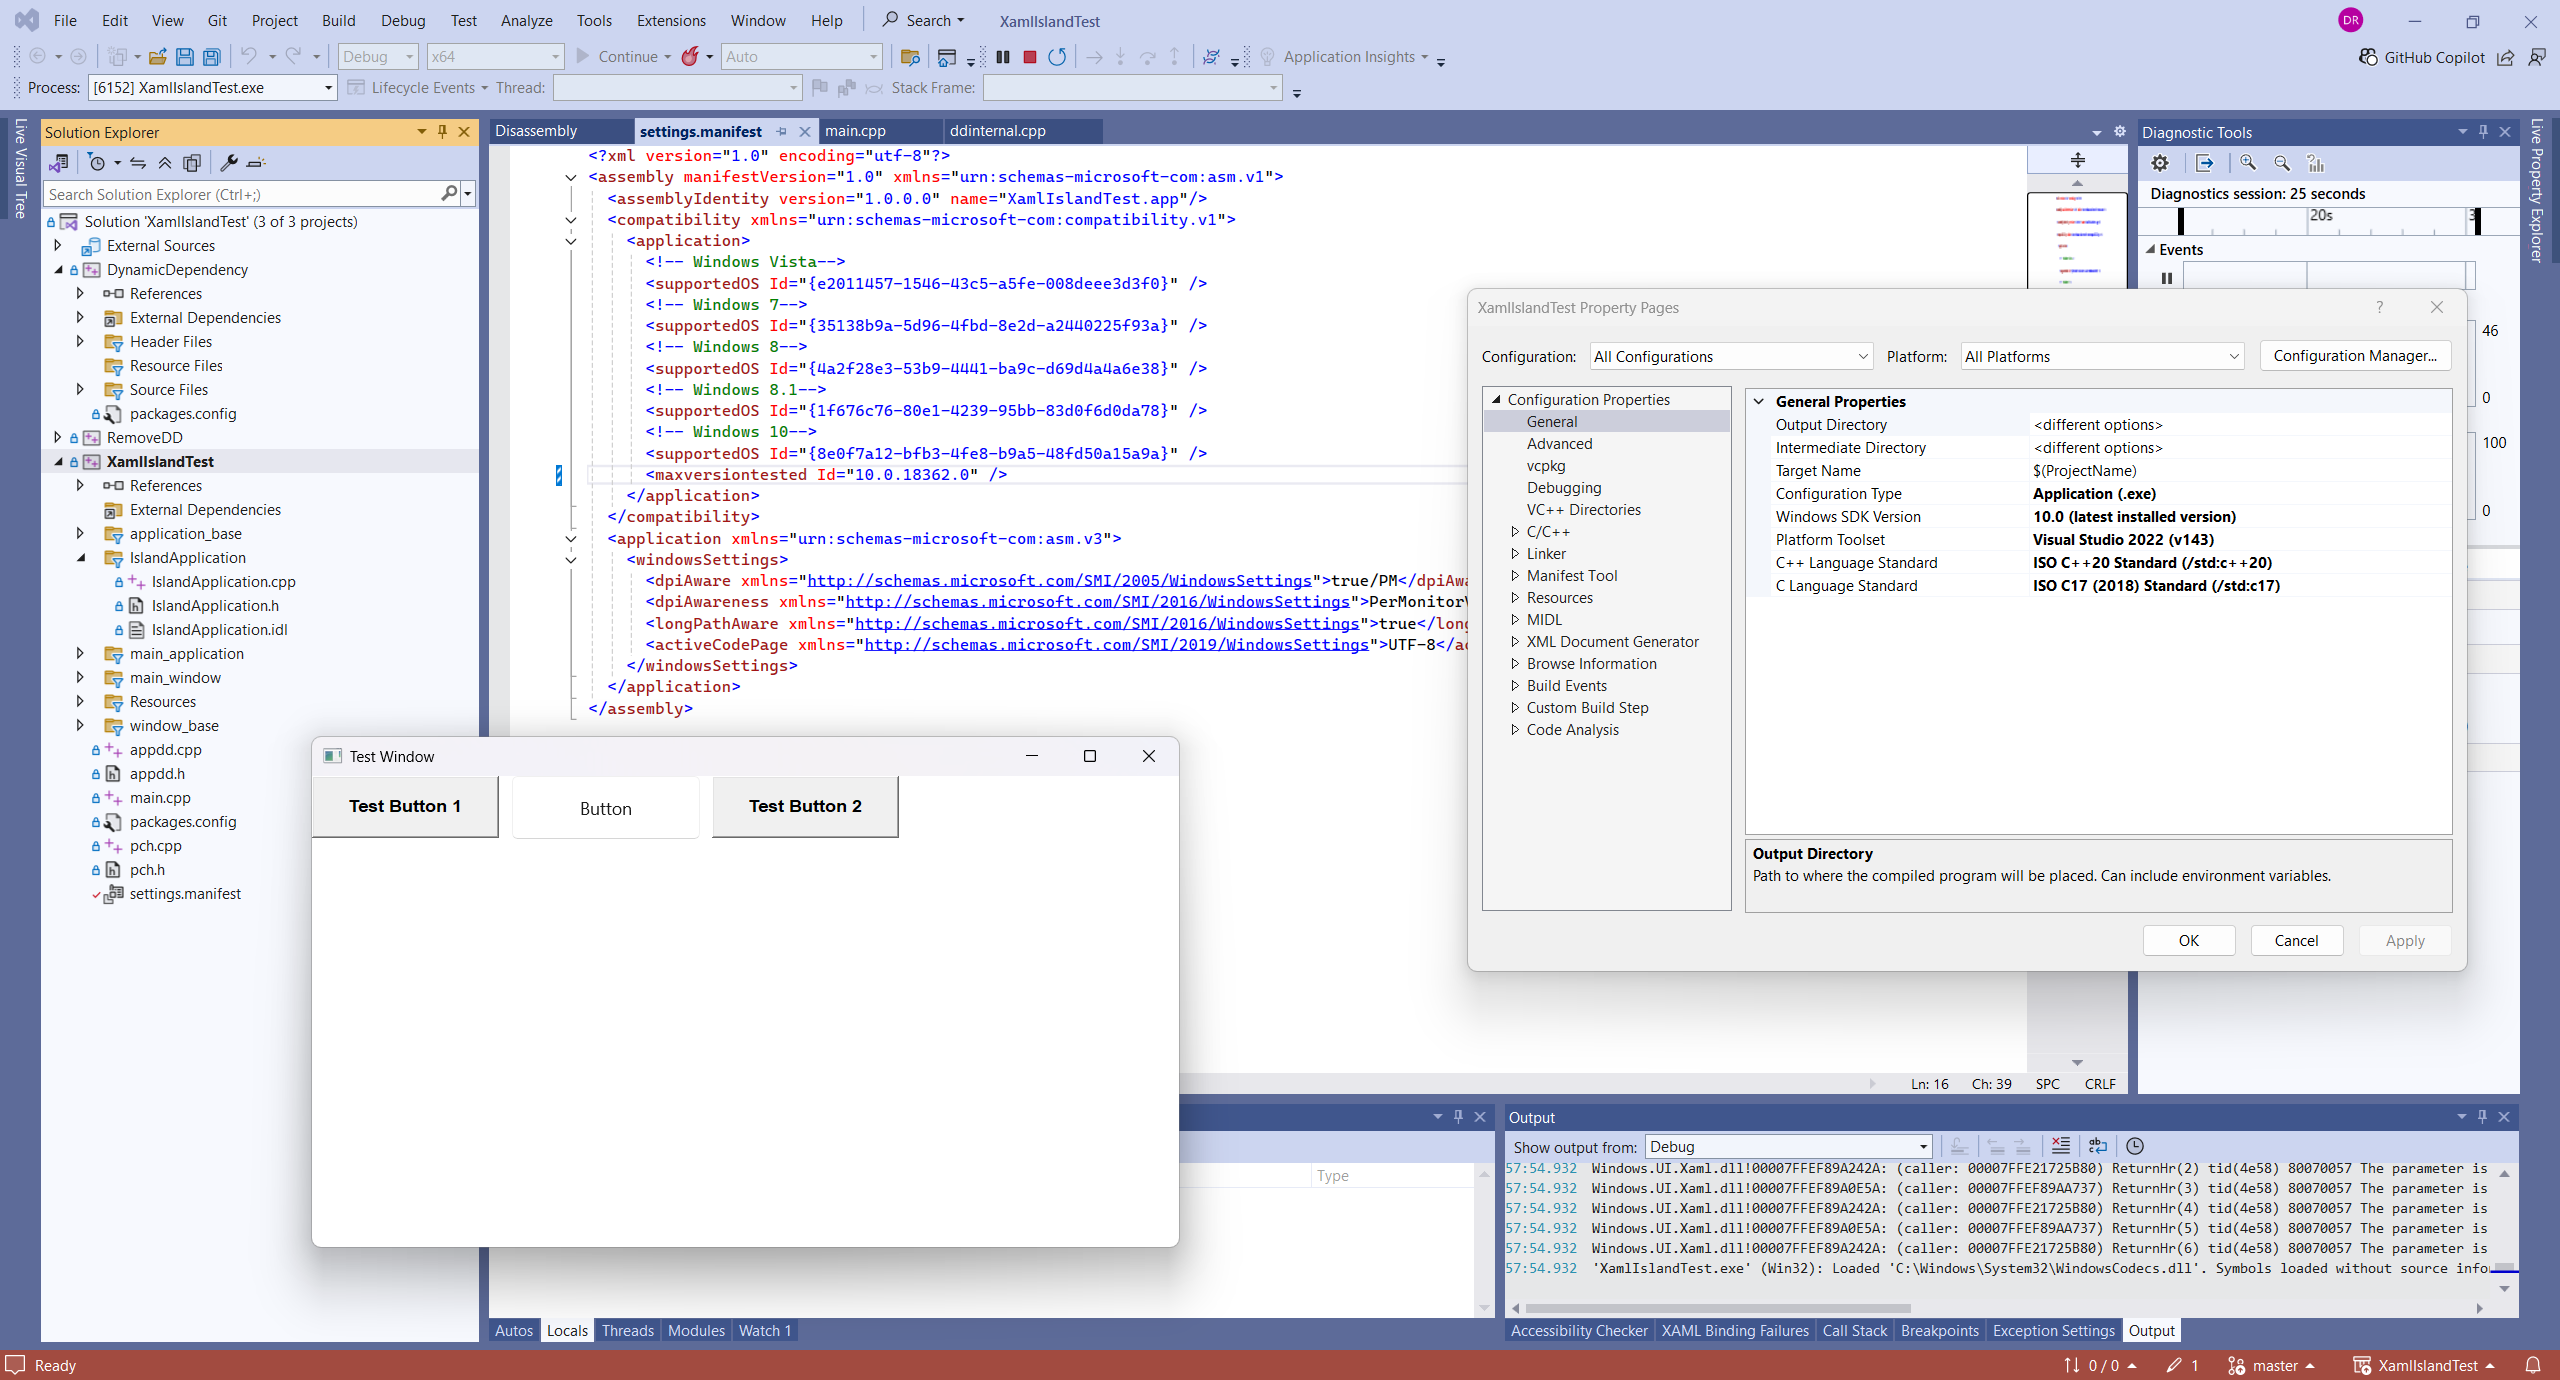Click Test Button 1 in Test Window
2560x1380 pixels.
click(x=405, y=806)
